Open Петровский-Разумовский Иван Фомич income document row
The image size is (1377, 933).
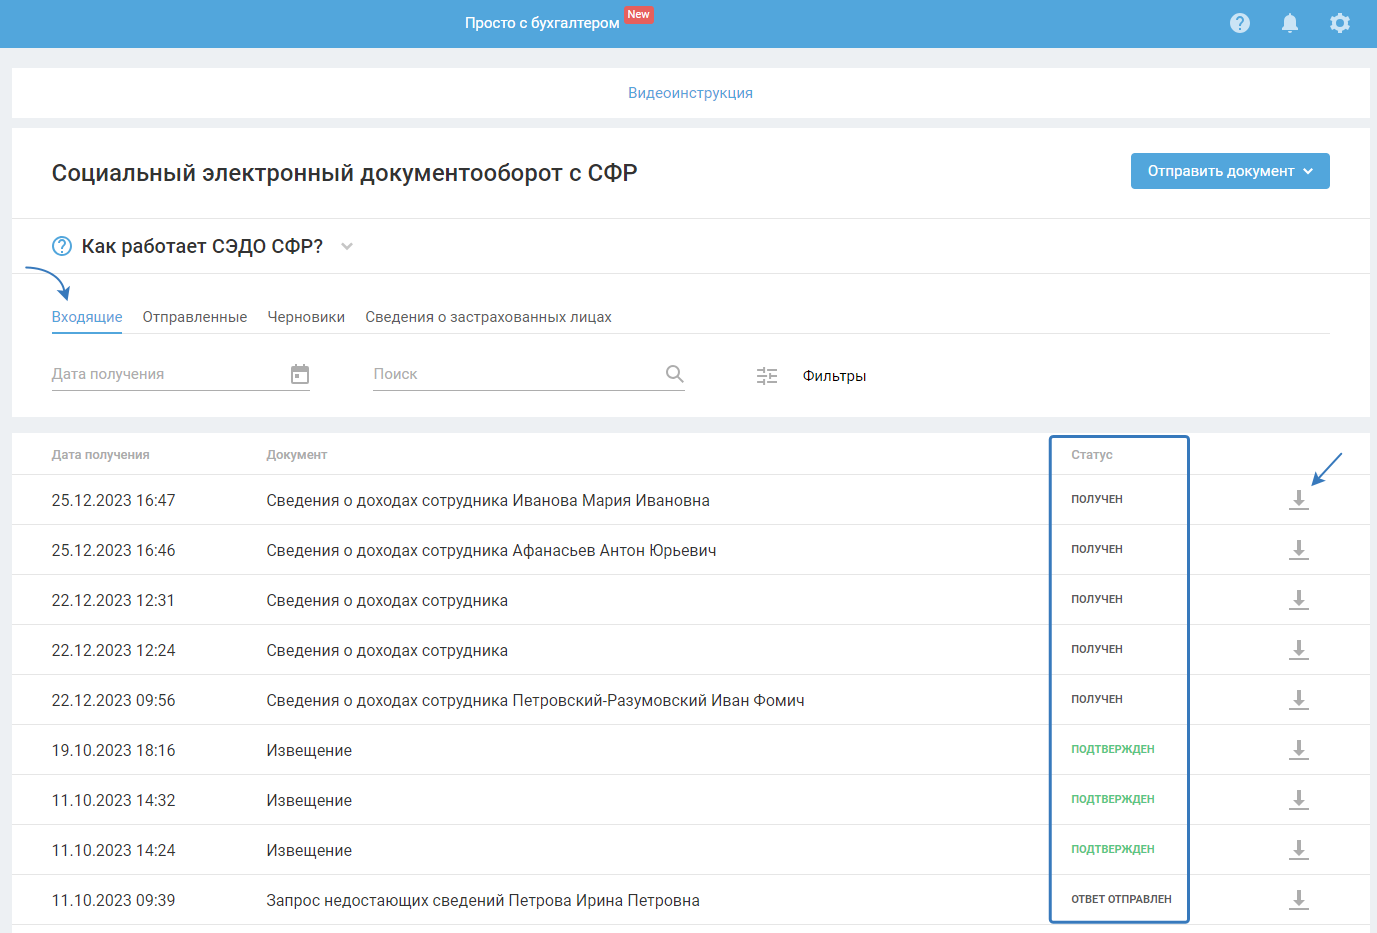click(x=535, y=700)
